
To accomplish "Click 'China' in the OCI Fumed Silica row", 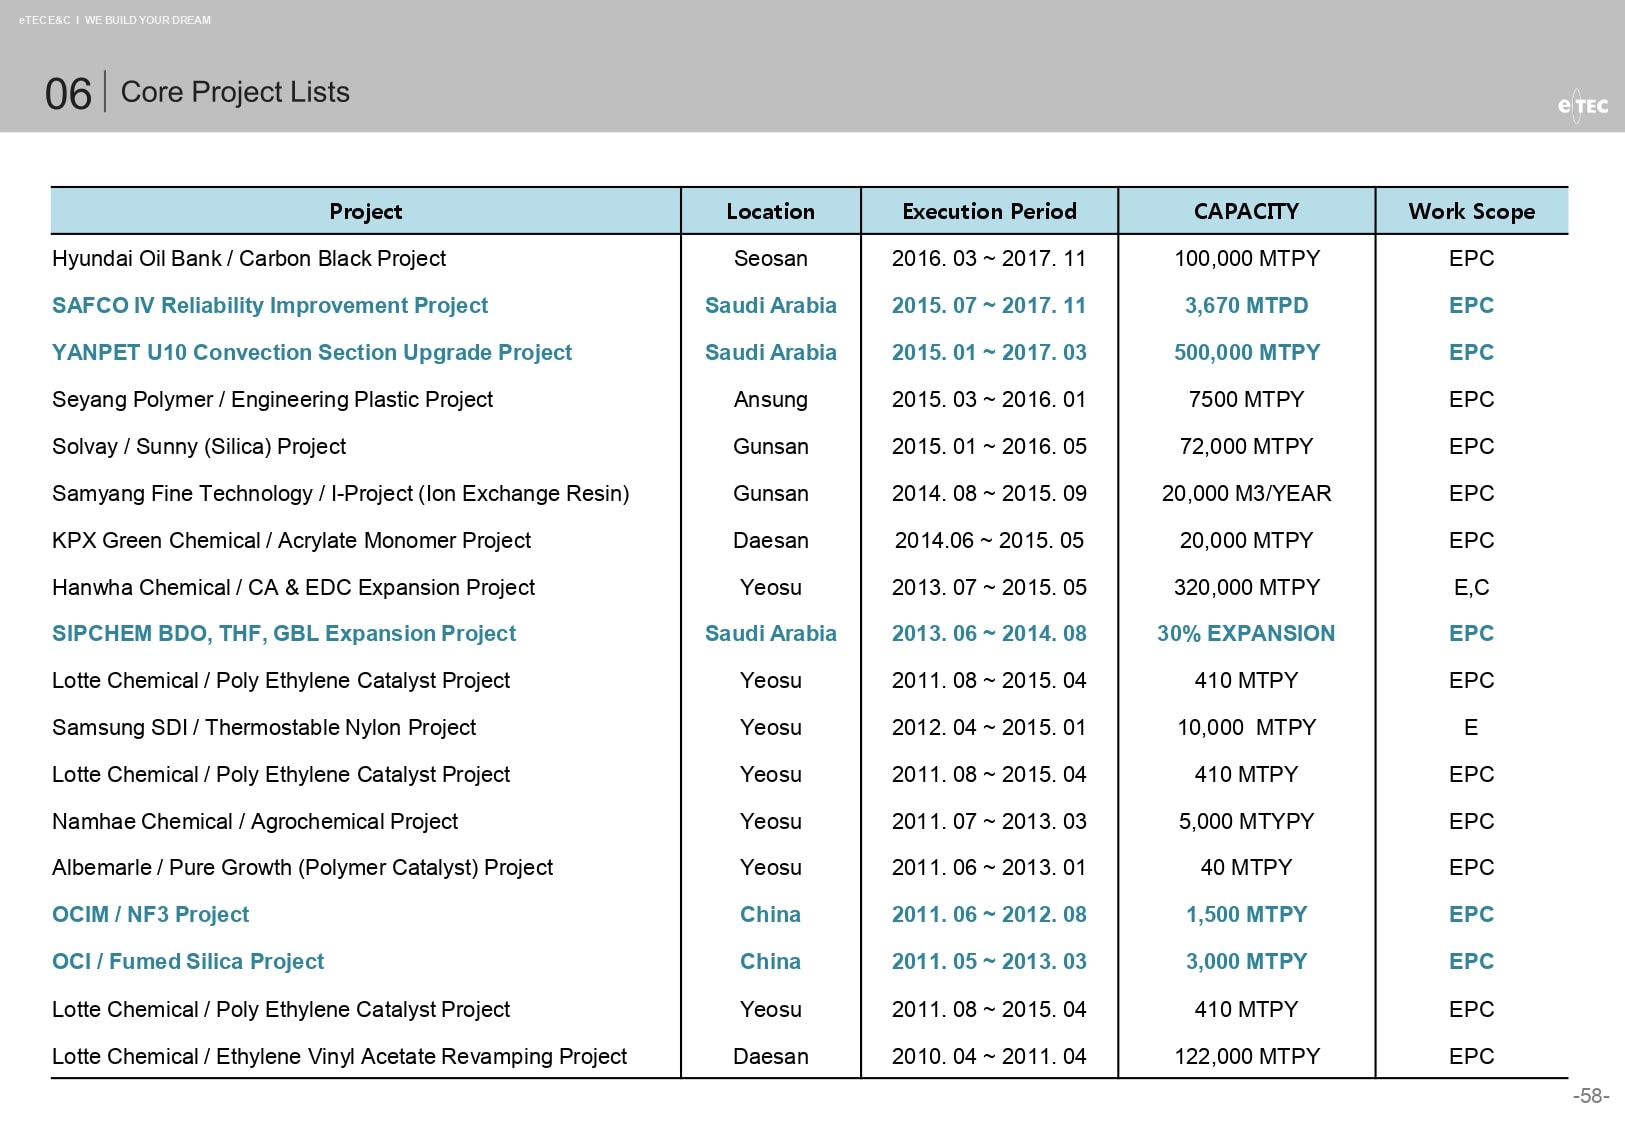I will point(770,961).
